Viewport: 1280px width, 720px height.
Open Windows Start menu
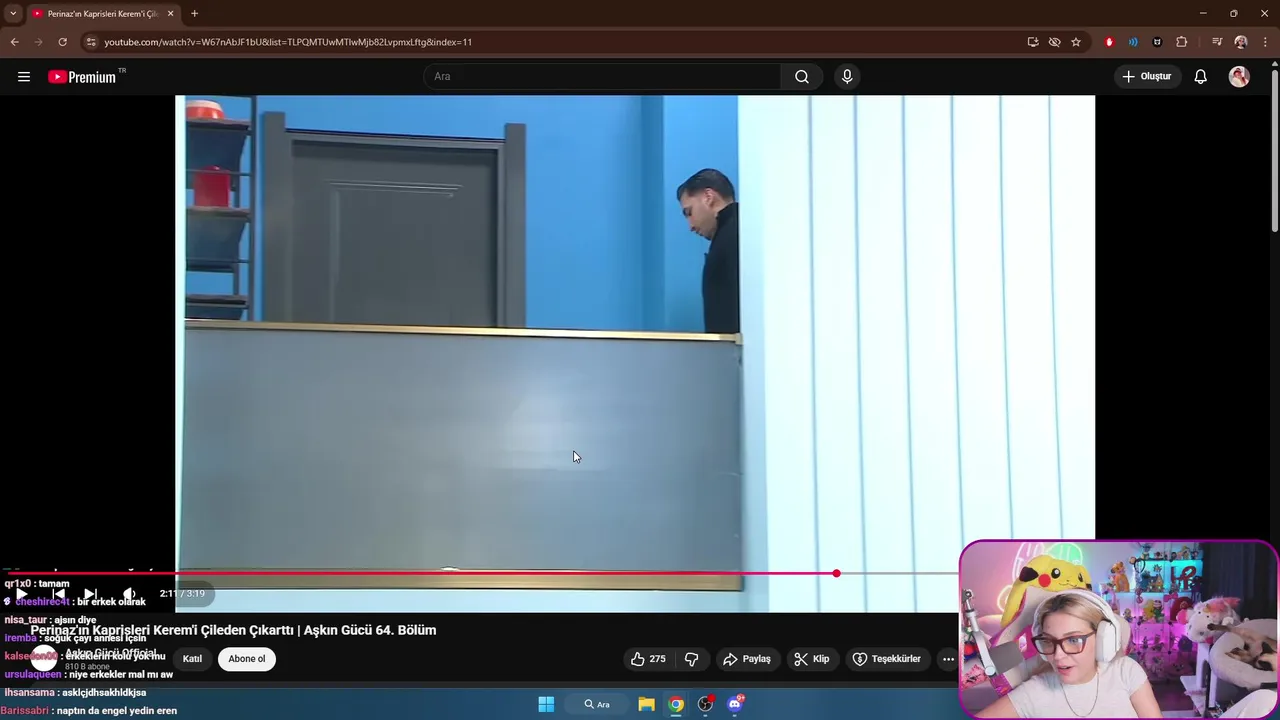point(546,704)
